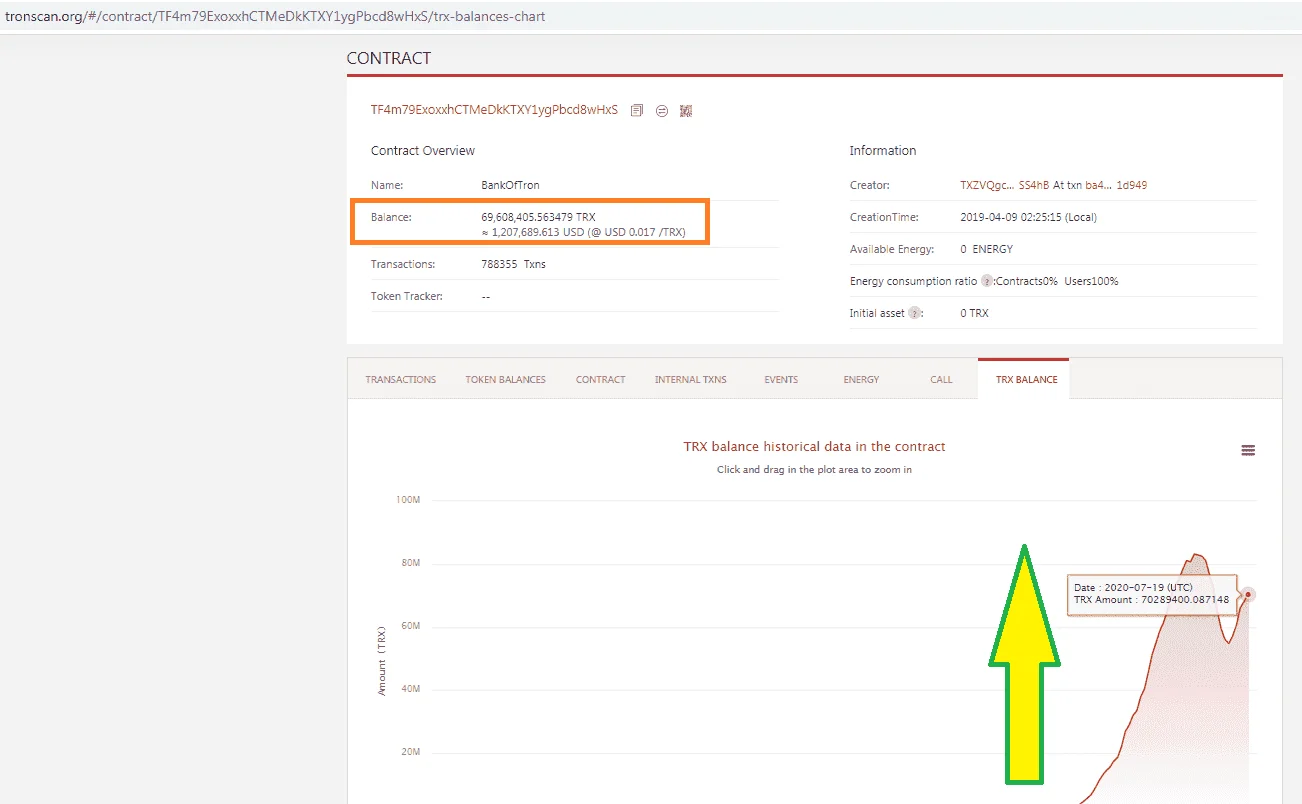This screenshot has height=804, width=1302.
Task: Click the 40M y-axis label
Action: point(410,689)
